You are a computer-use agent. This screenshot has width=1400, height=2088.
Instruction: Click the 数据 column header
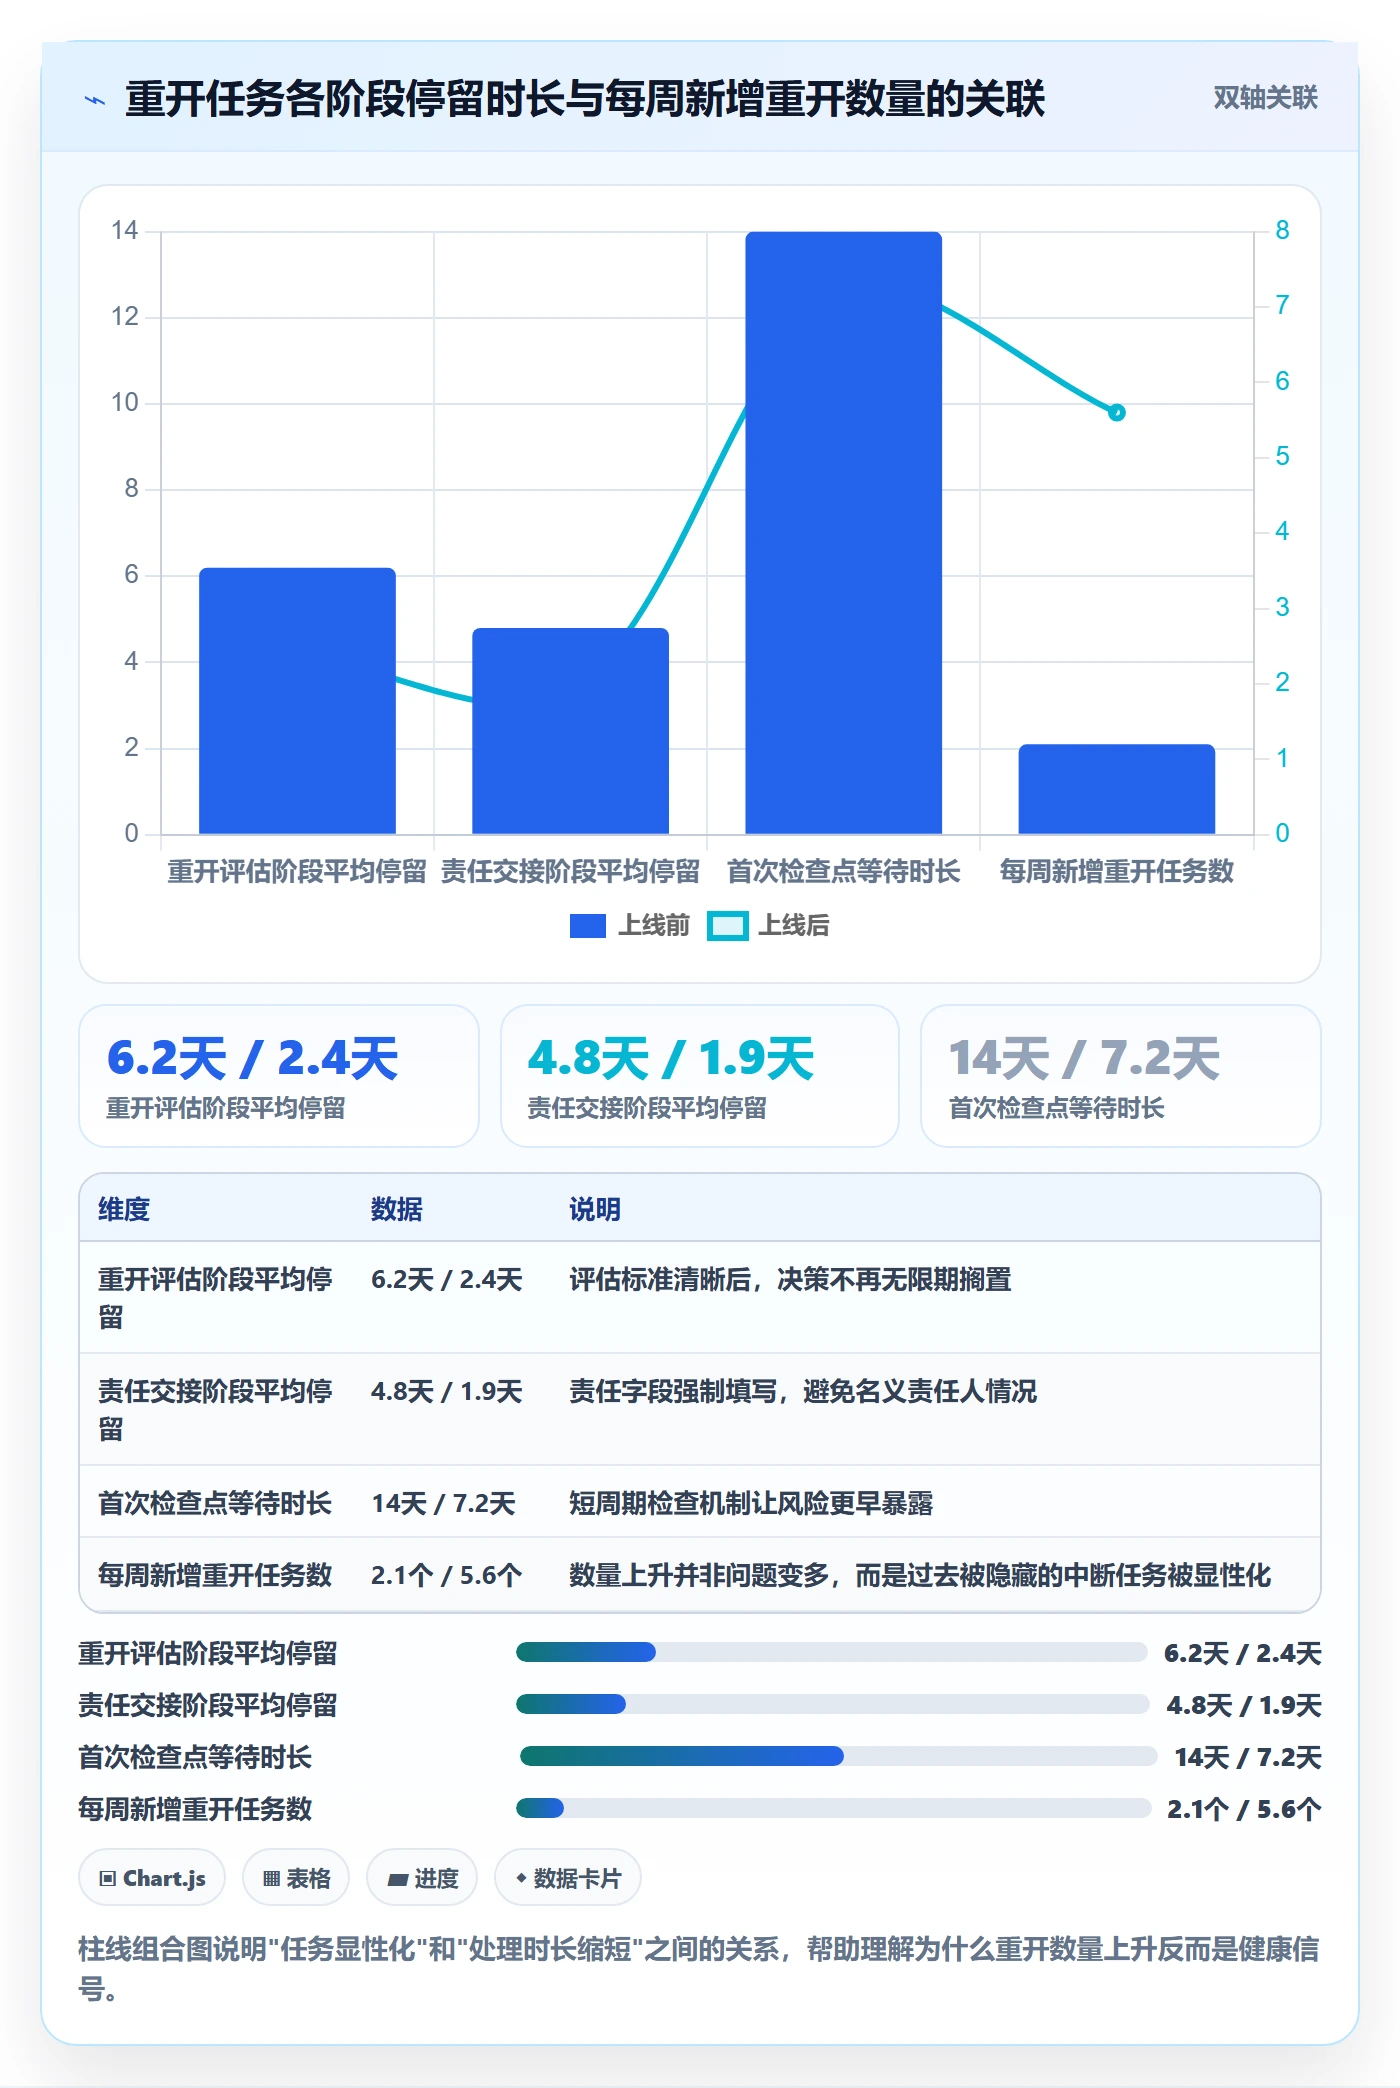click(397, 1209)
